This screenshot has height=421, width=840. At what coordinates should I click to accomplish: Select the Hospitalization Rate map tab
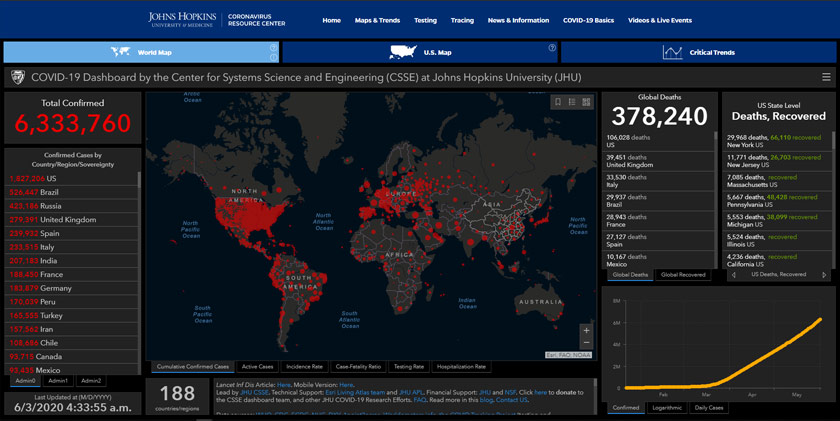[461, 367]
